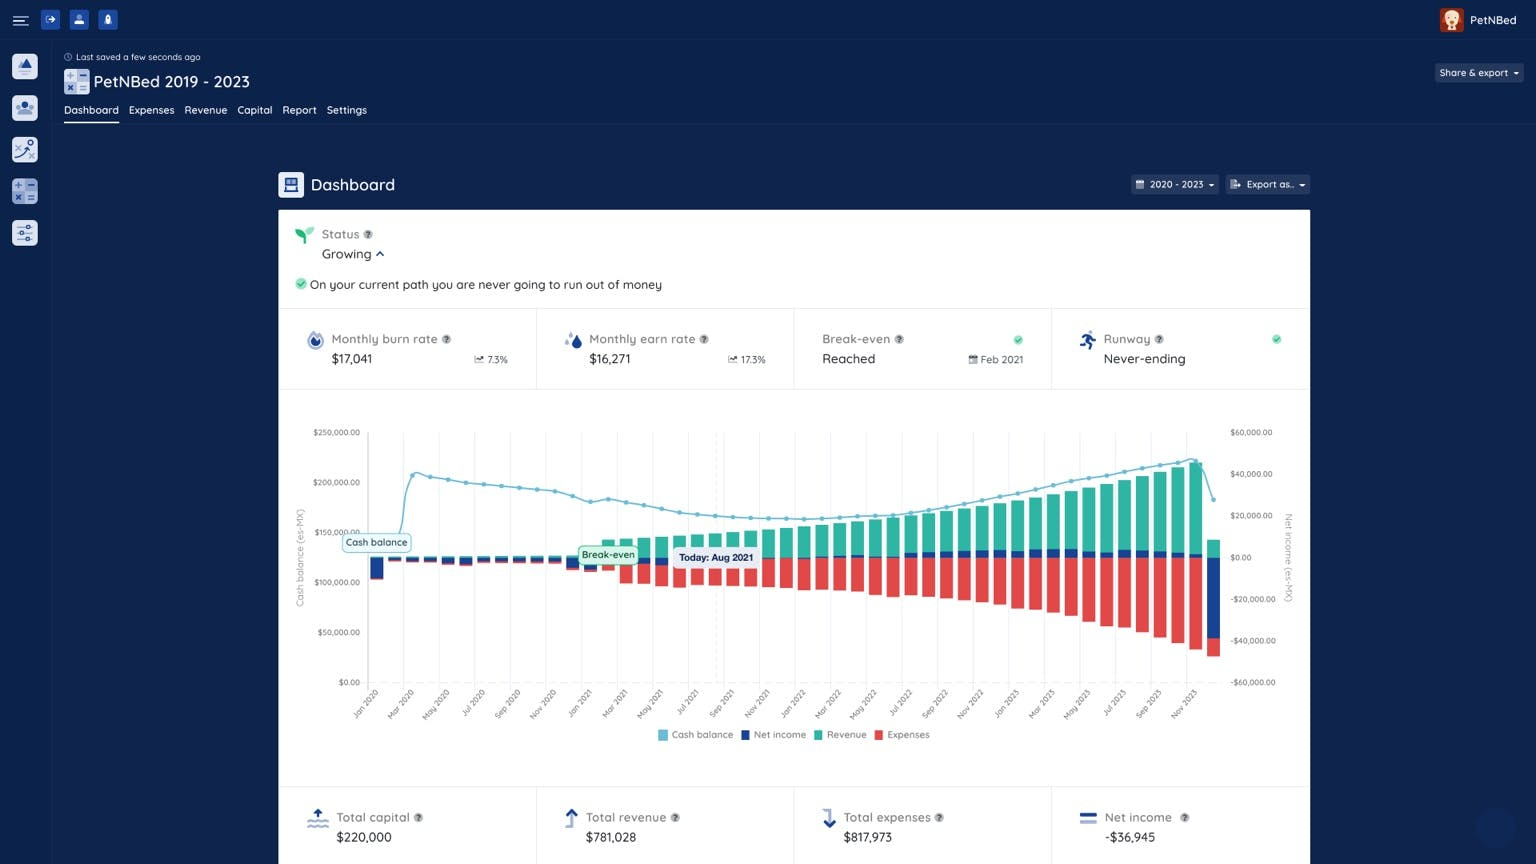Open the calculator icon in left sidebar
Image resolution: width=1536 pixels, height=864 pixels.
coord(25,191)
